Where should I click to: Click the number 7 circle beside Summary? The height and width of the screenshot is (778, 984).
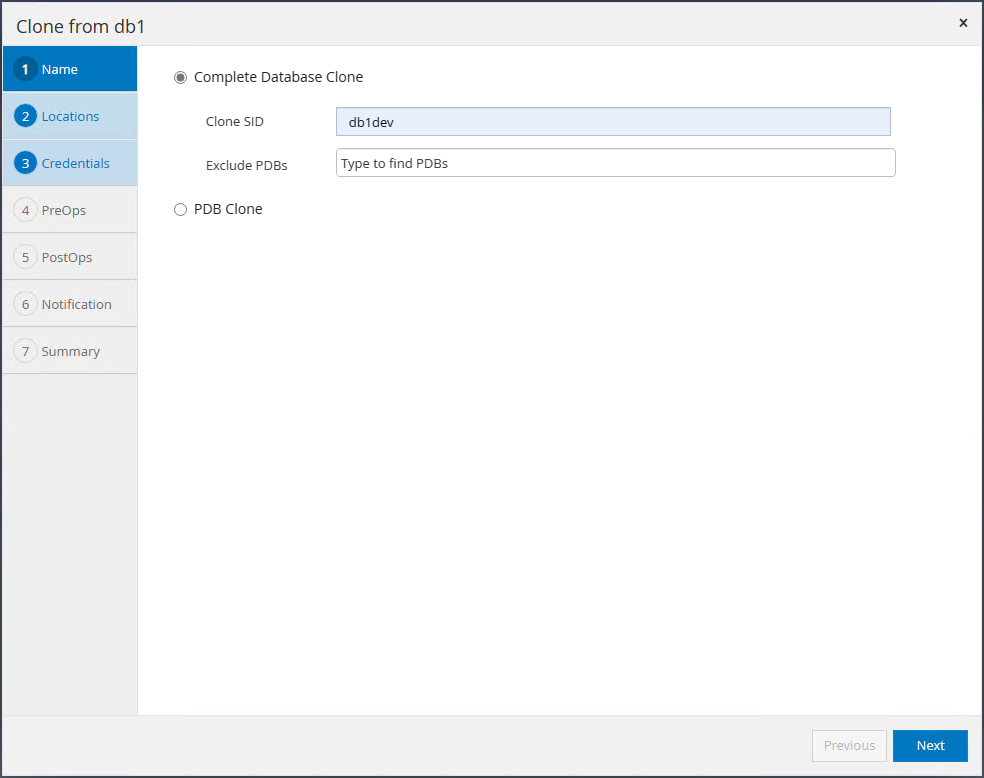(26, 351)
